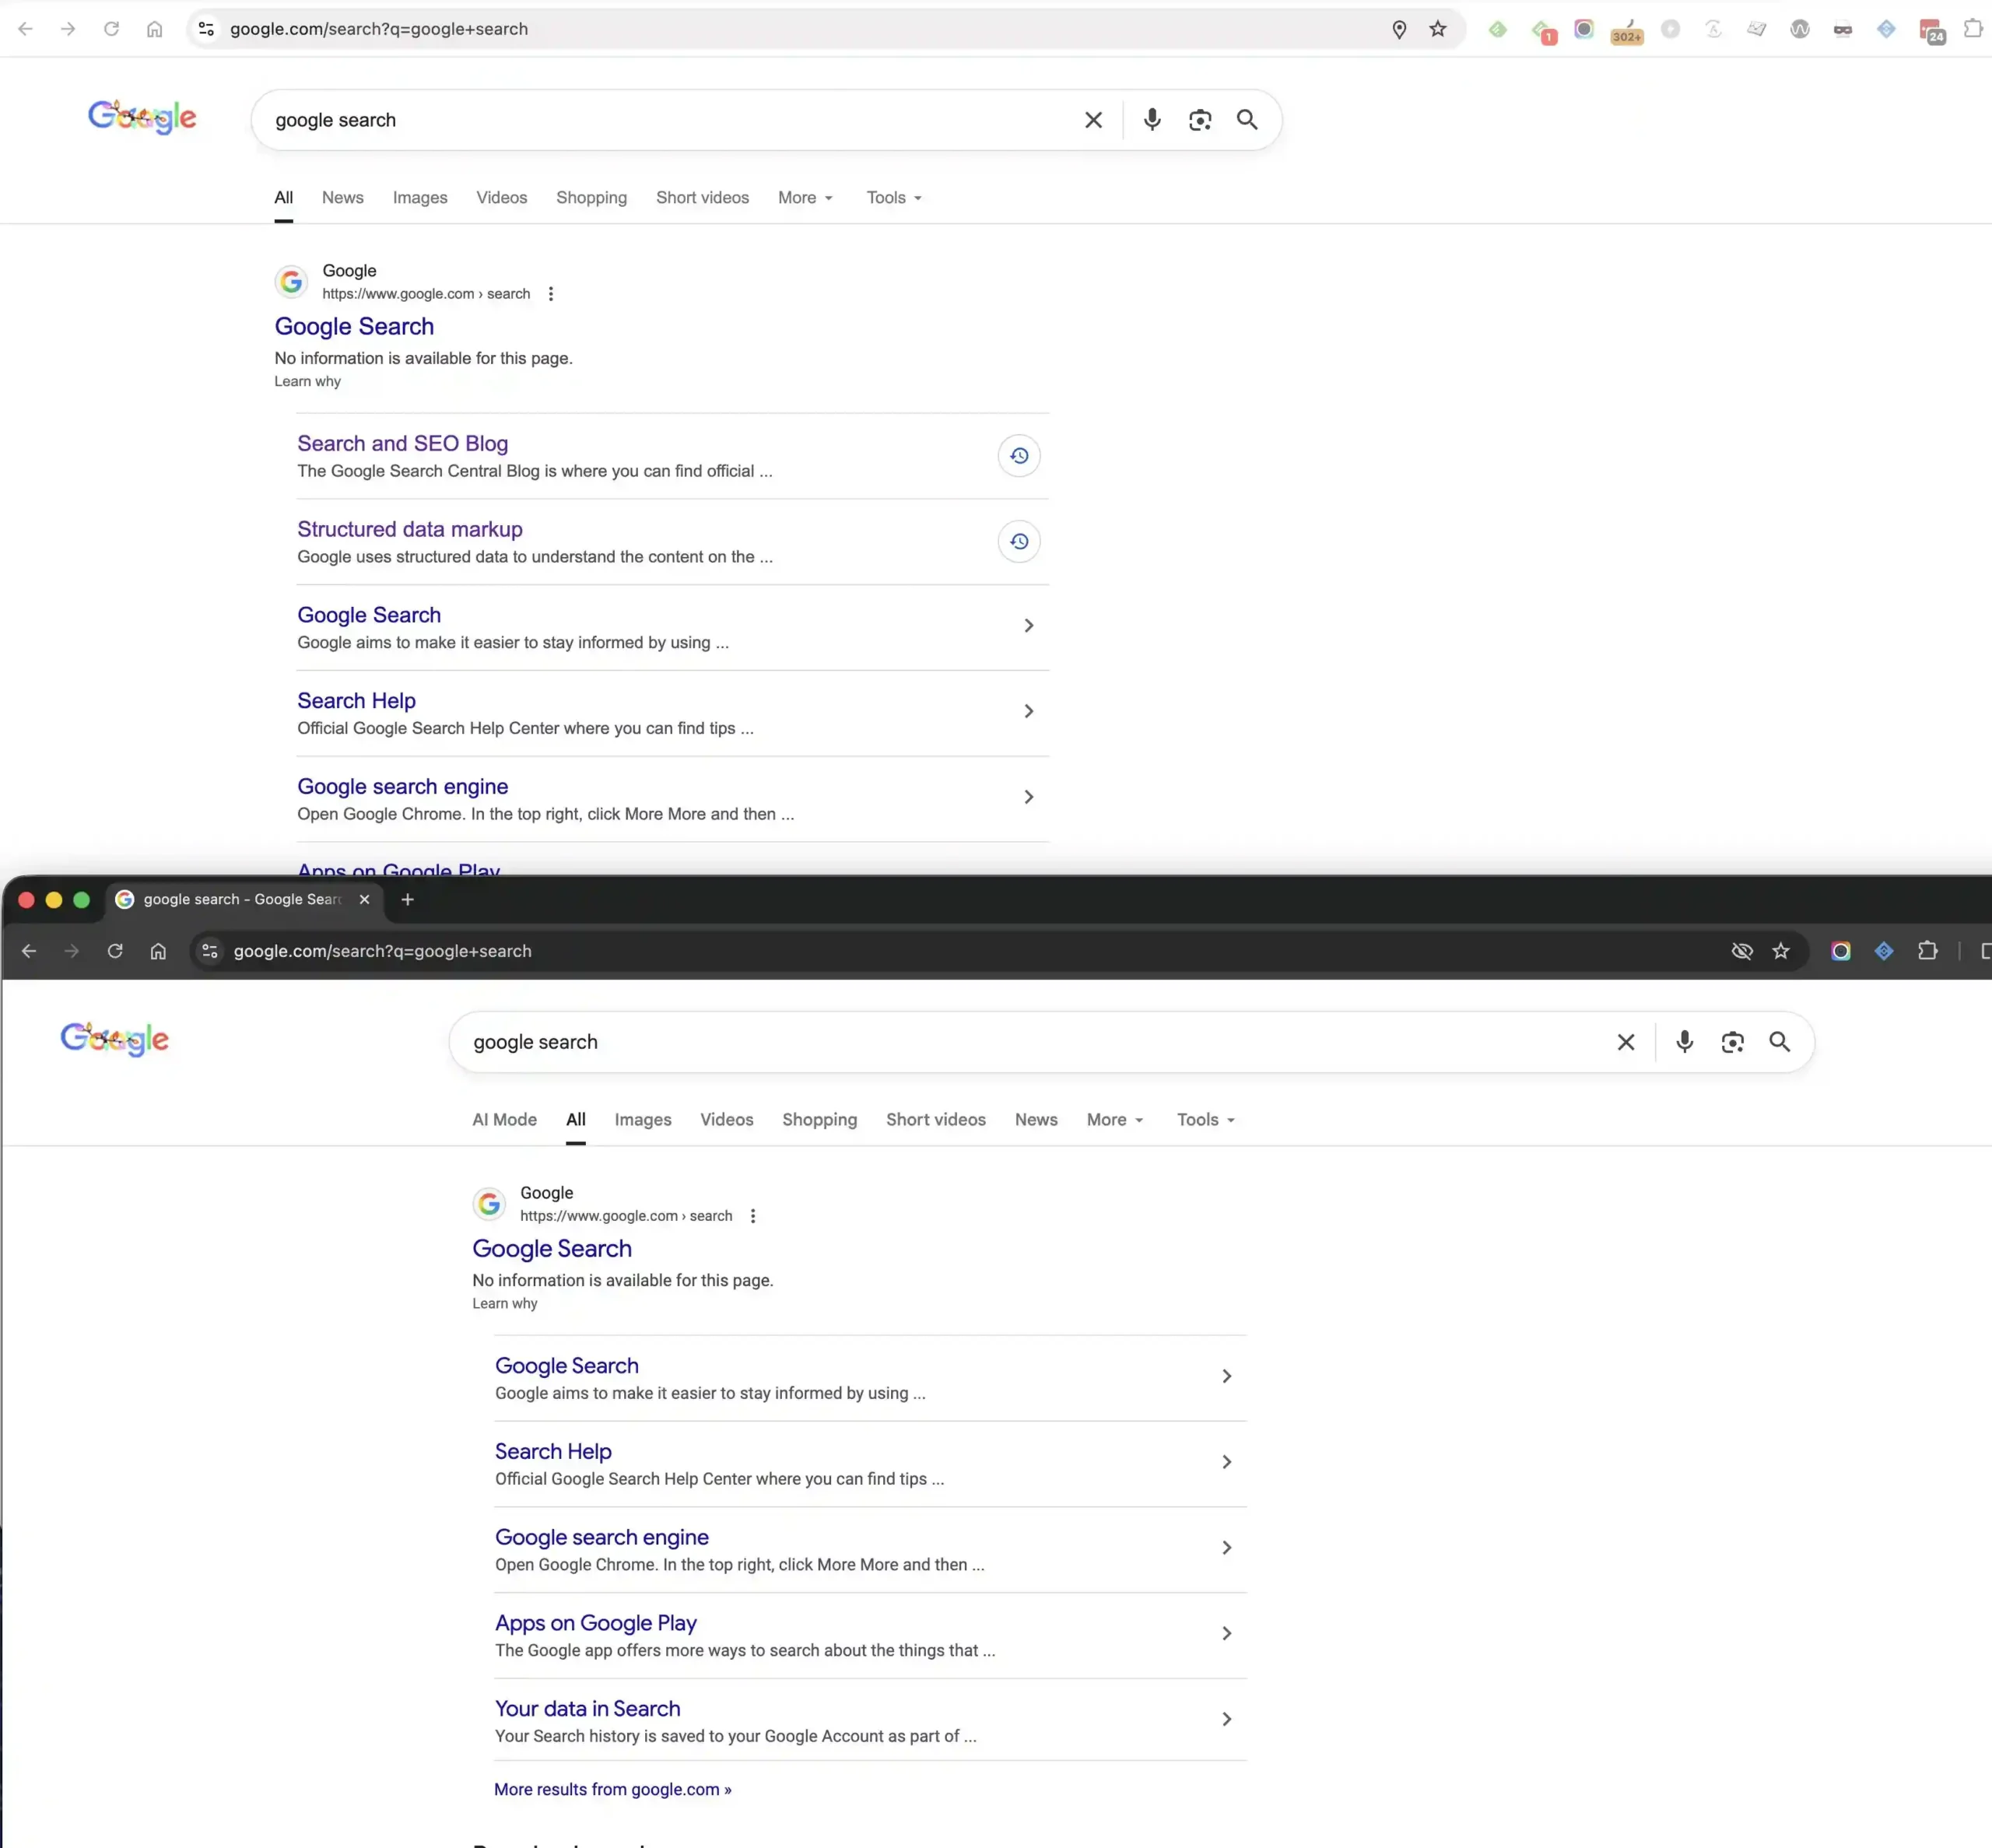Open the extension showing the 302+ badge
The width and height of the screenshot is (1992, 1848).
(1627, 30)
